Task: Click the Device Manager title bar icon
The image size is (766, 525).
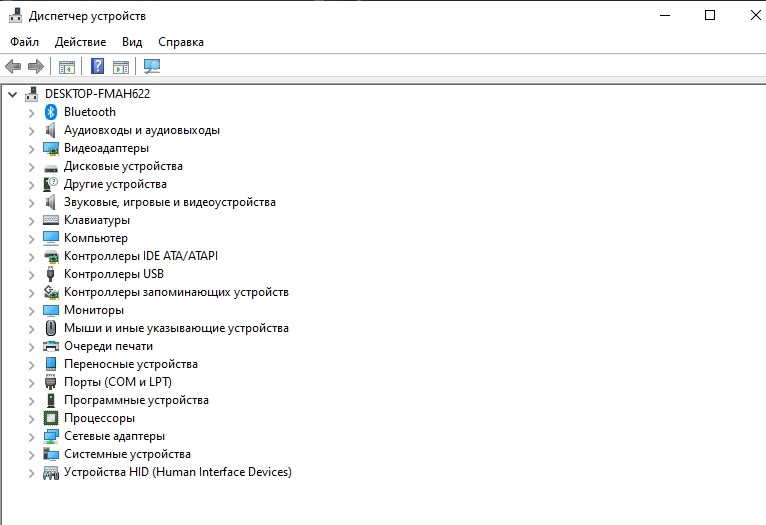Action: [16, 16]
